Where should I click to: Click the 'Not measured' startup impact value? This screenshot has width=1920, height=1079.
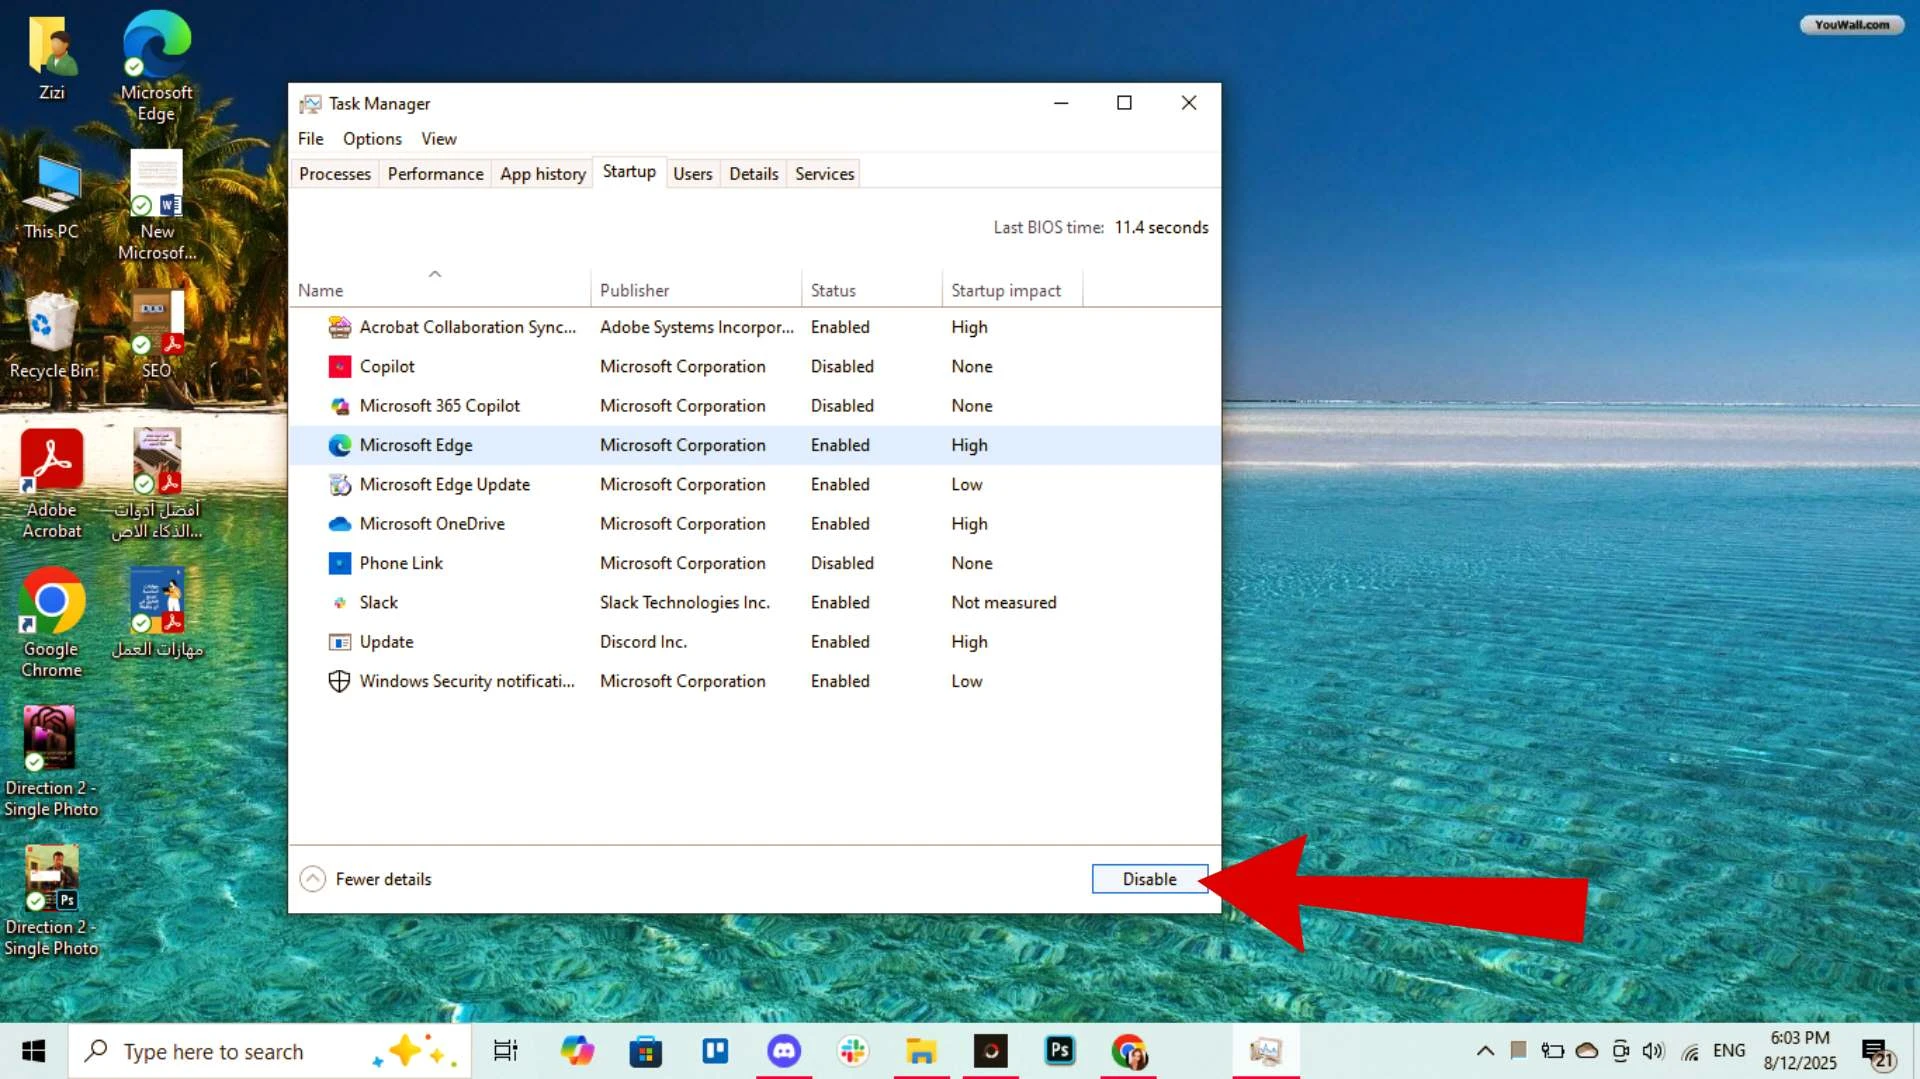[x=1004, y=603]
